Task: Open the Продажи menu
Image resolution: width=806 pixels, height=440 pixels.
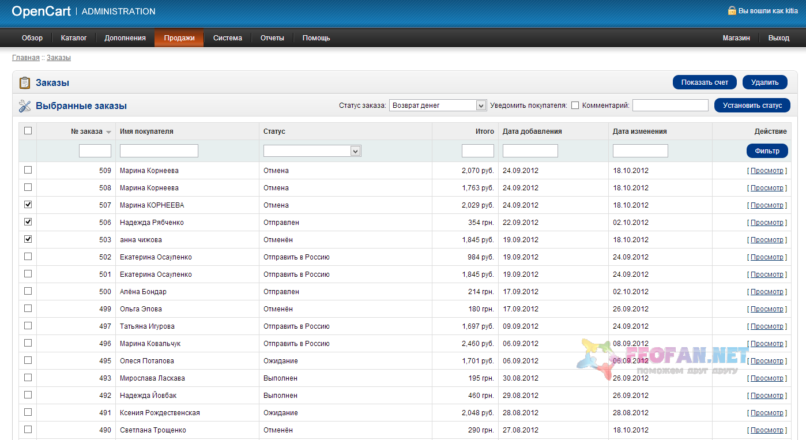Action: [179, 38]
